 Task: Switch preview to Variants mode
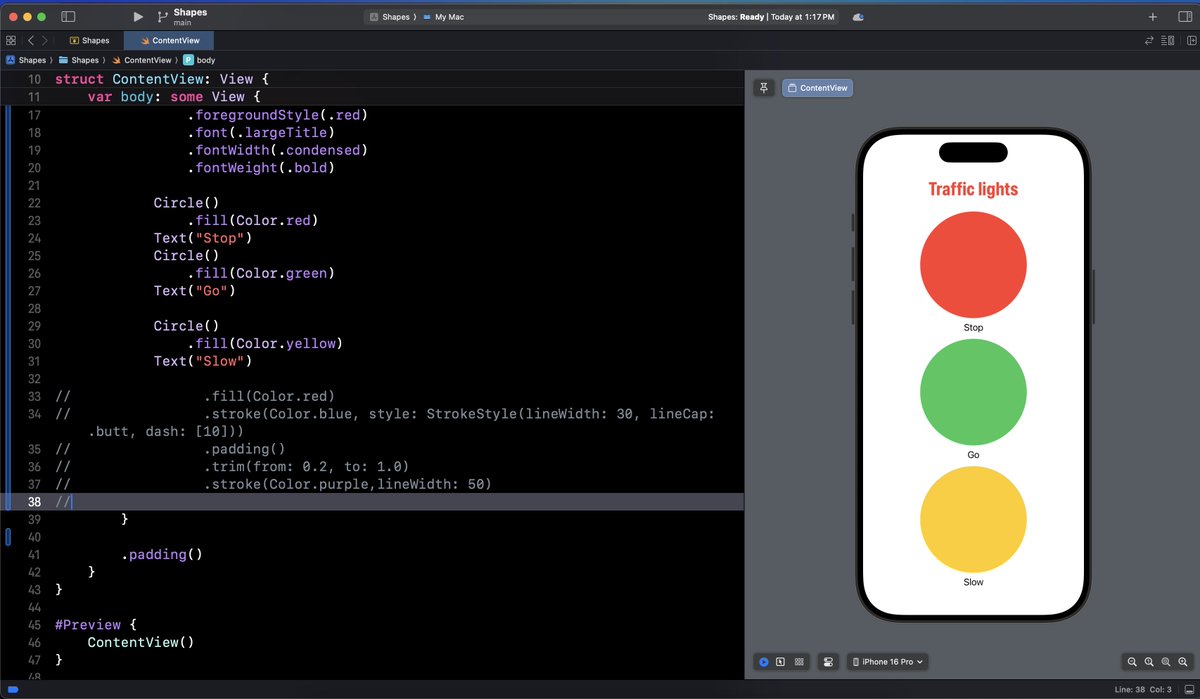[798, 662]
